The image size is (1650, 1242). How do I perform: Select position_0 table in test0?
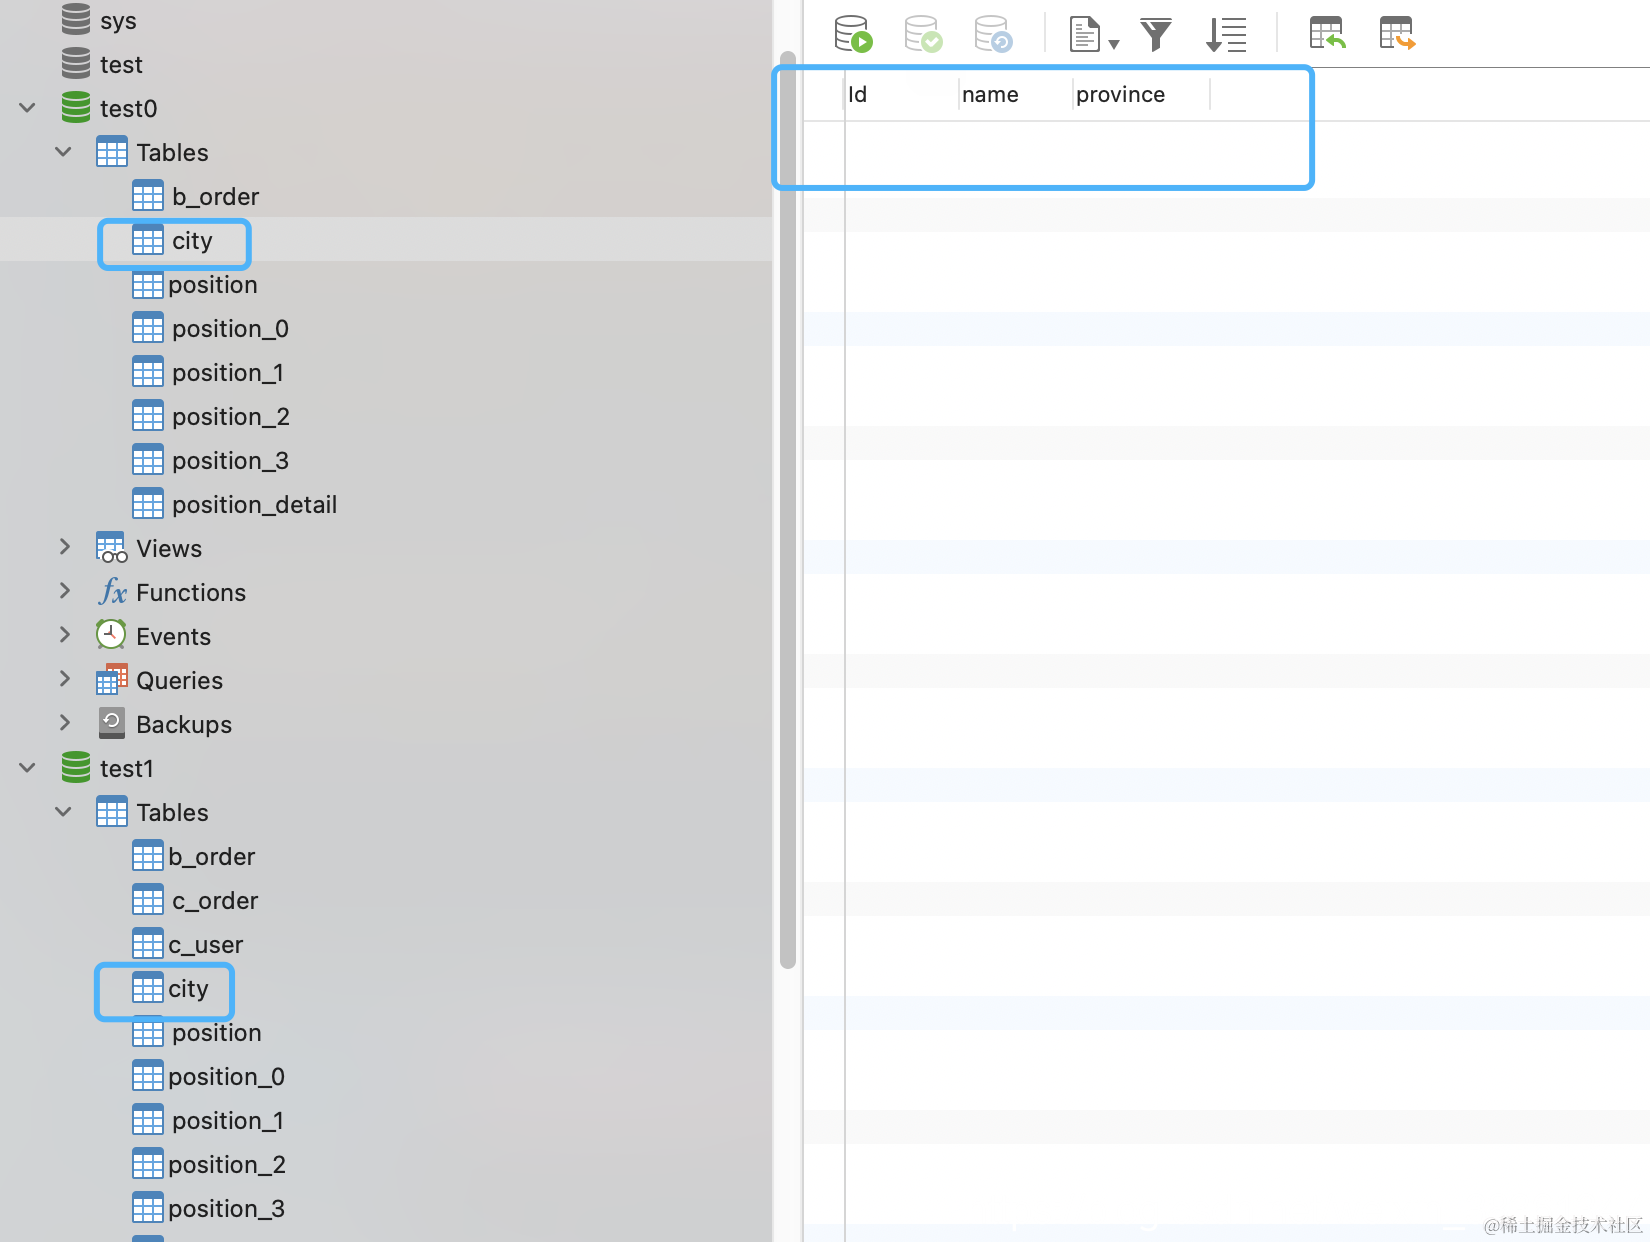click(230, 329)
